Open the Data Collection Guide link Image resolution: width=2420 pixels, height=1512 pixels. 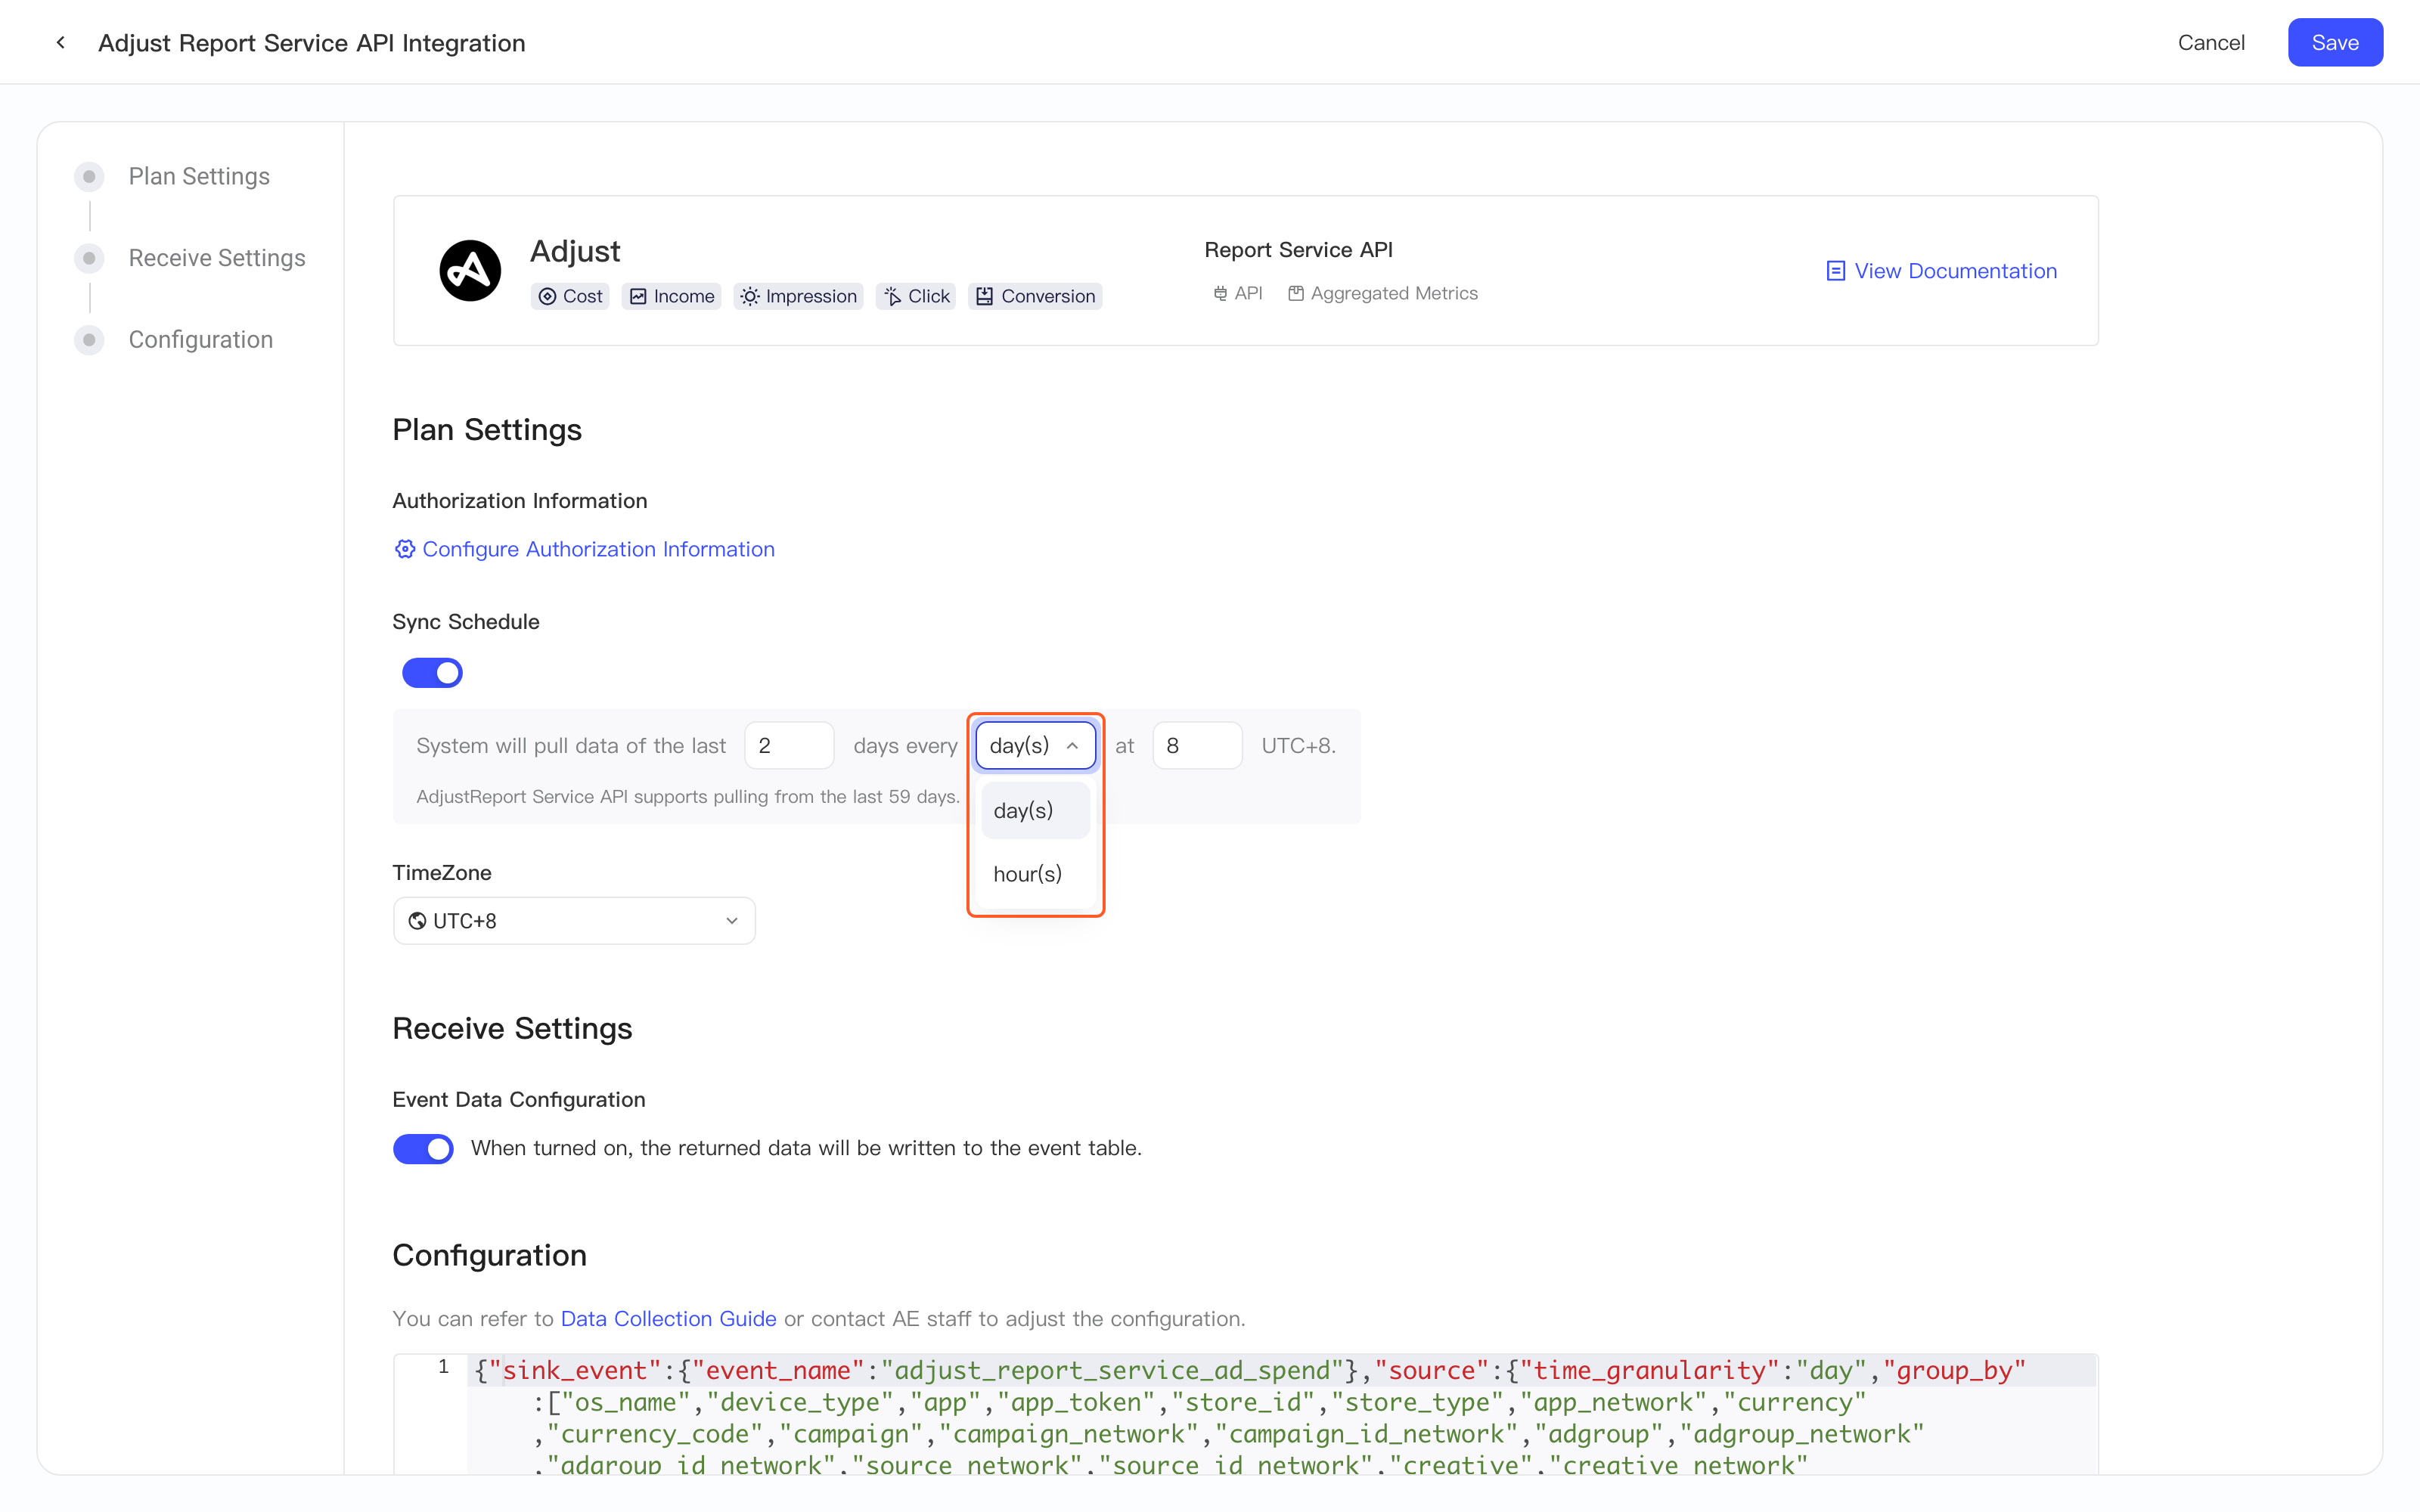(668, 1318)
